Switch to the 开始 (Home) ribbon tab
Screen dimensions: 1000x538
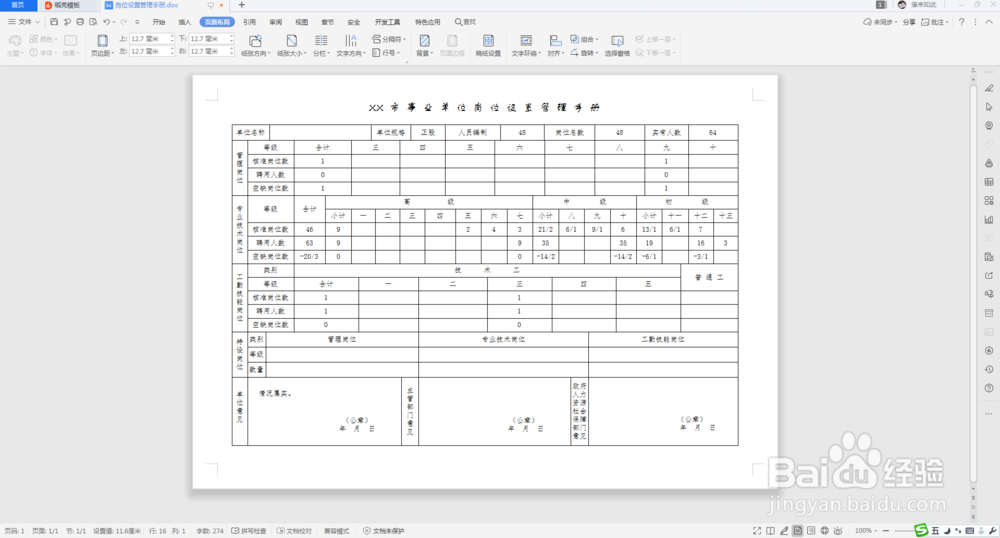[x=159, y=22]
